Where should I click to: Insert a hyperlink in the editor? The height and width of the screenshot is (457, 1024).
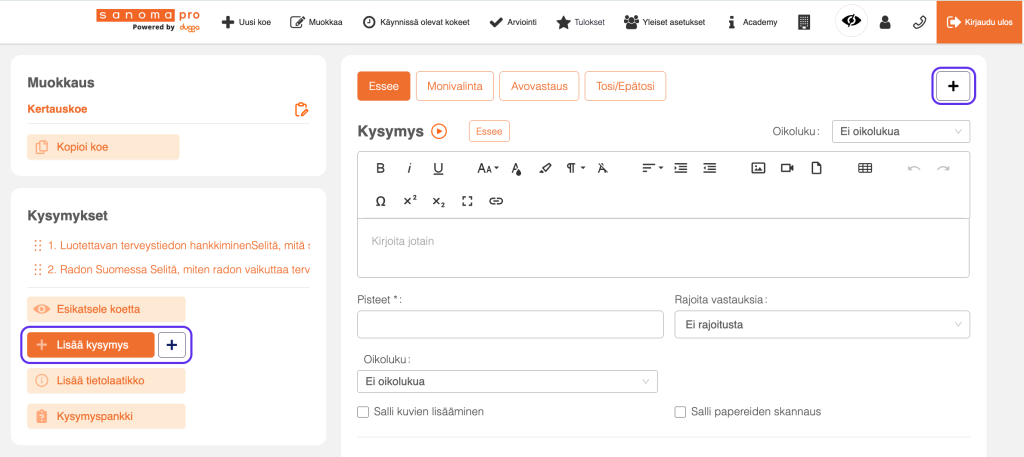495,201
